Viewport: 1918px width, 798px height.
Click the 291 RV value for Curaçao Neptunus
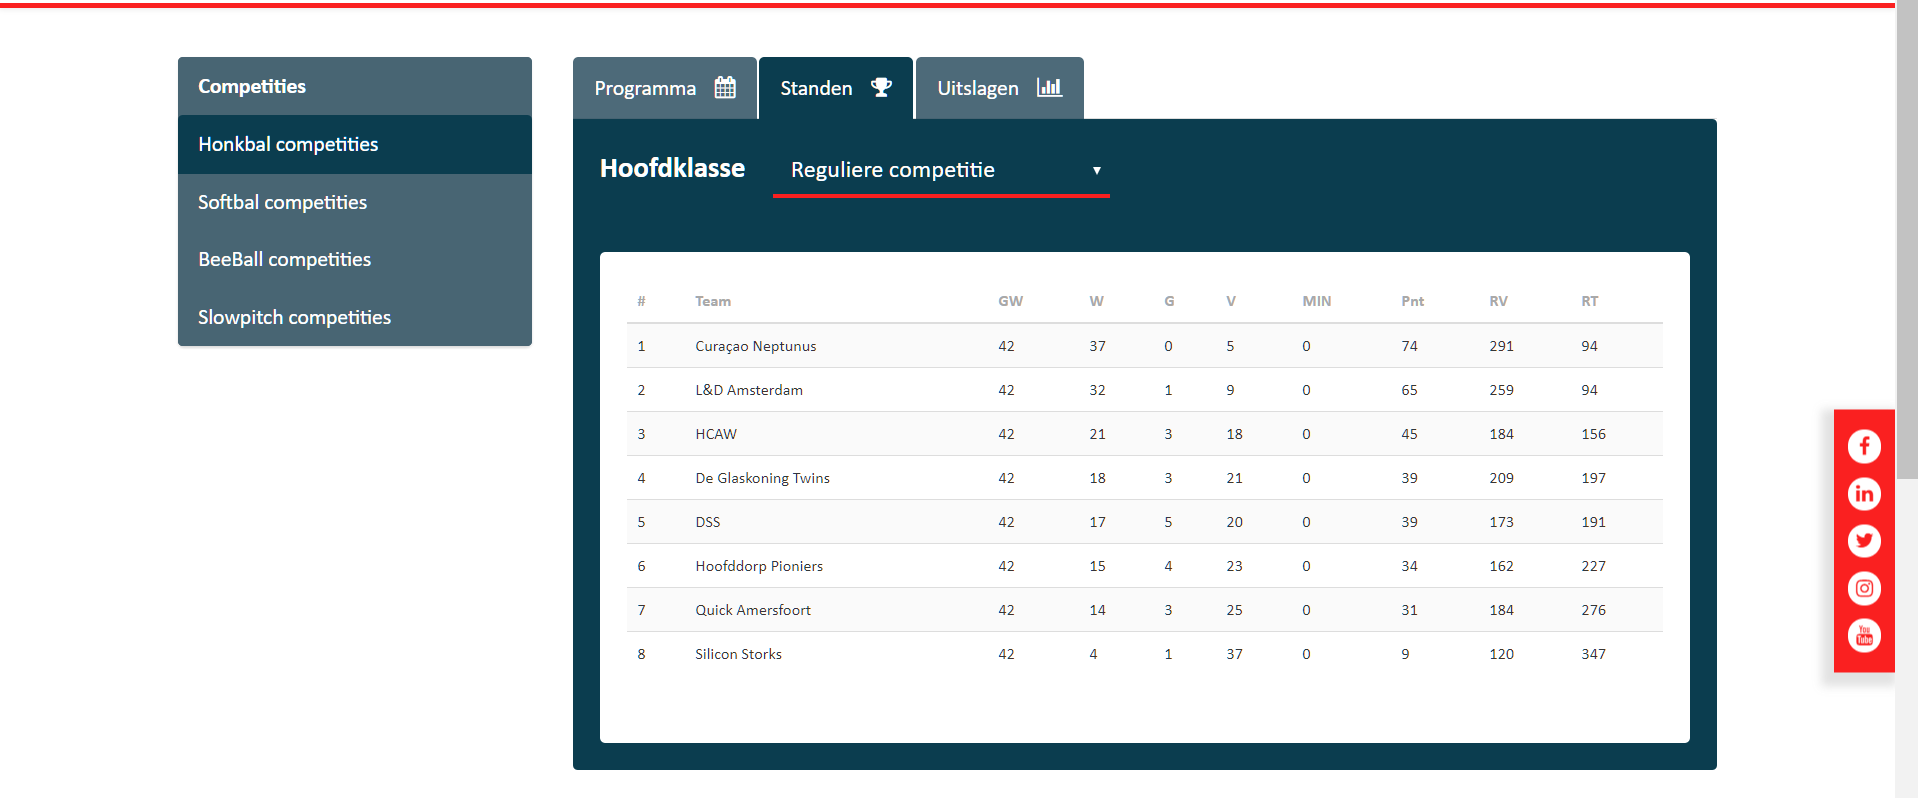click(1501, 346)
